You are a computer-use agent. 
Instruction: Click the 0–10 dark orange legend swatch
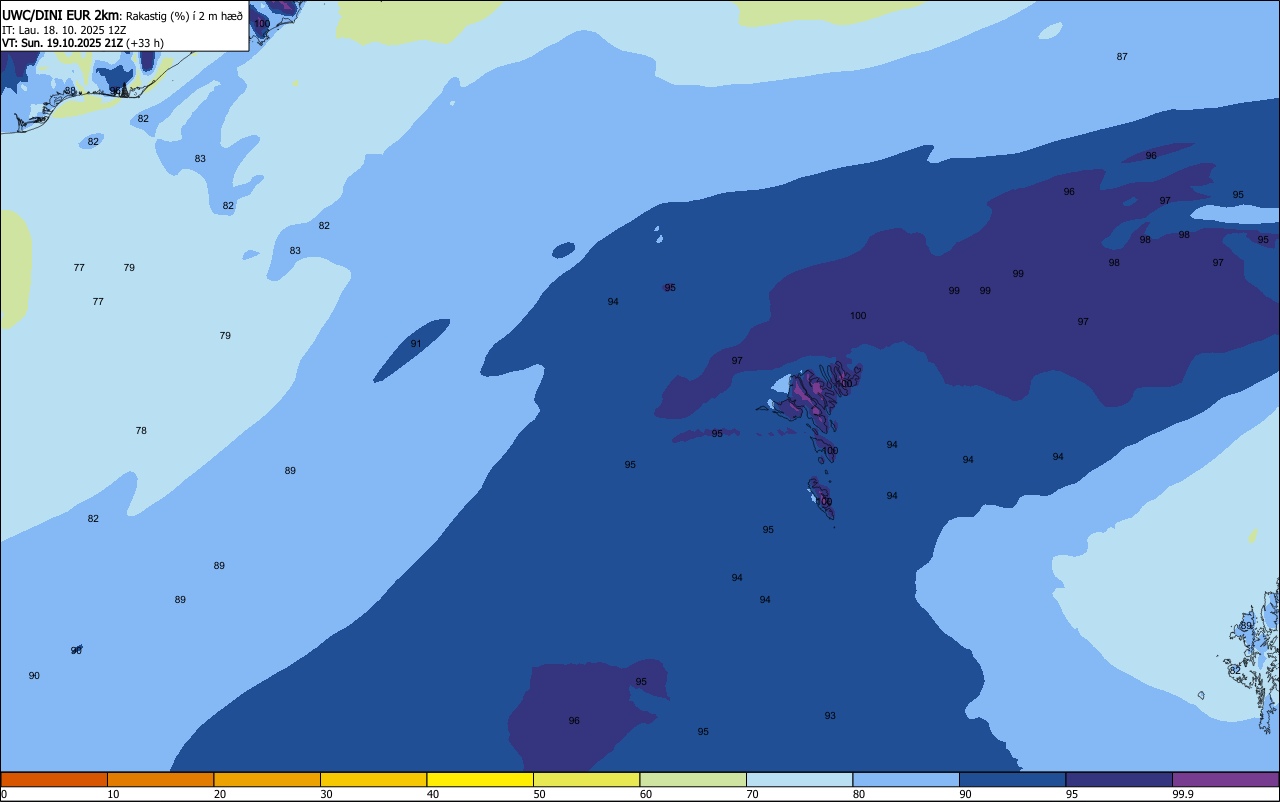coord(54,779)
